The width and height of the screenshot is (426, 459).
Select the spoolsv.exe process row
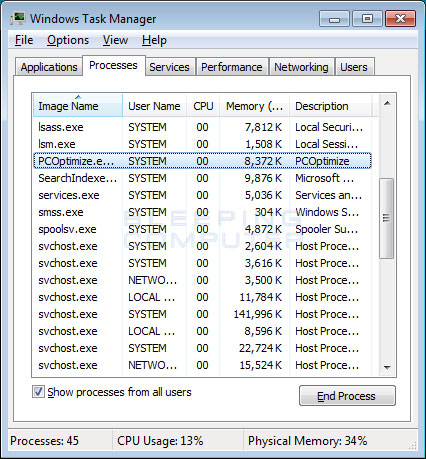pos(202,229)
